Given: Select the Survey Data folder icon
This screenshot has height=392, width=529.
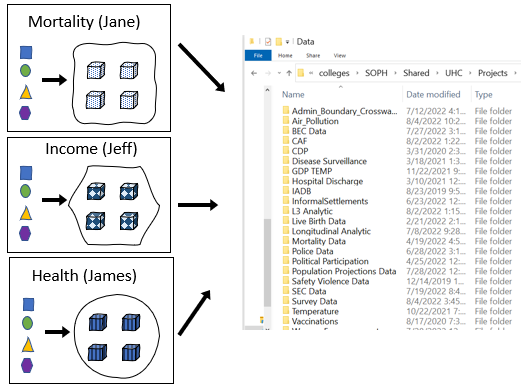Looking at the screenshot, I should click(x=286, y=301).
